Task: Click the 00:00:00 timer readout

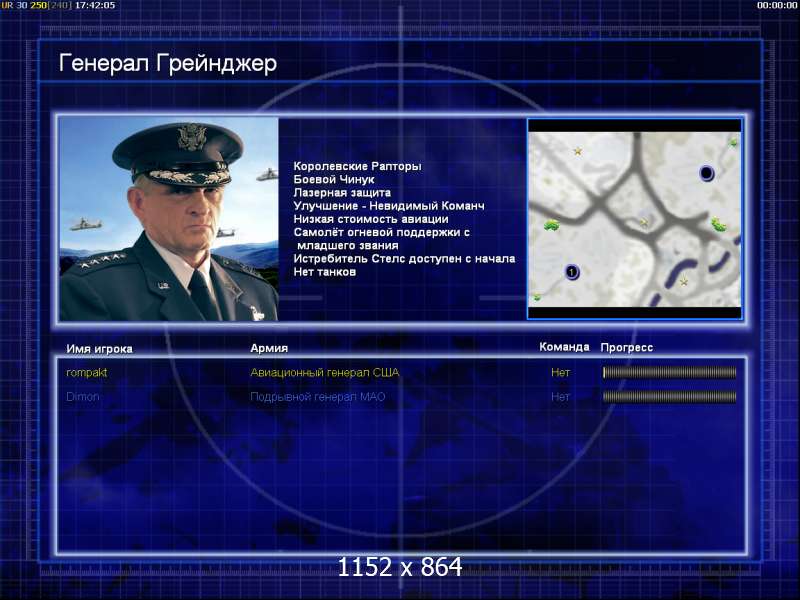Action: pos(777,5)
